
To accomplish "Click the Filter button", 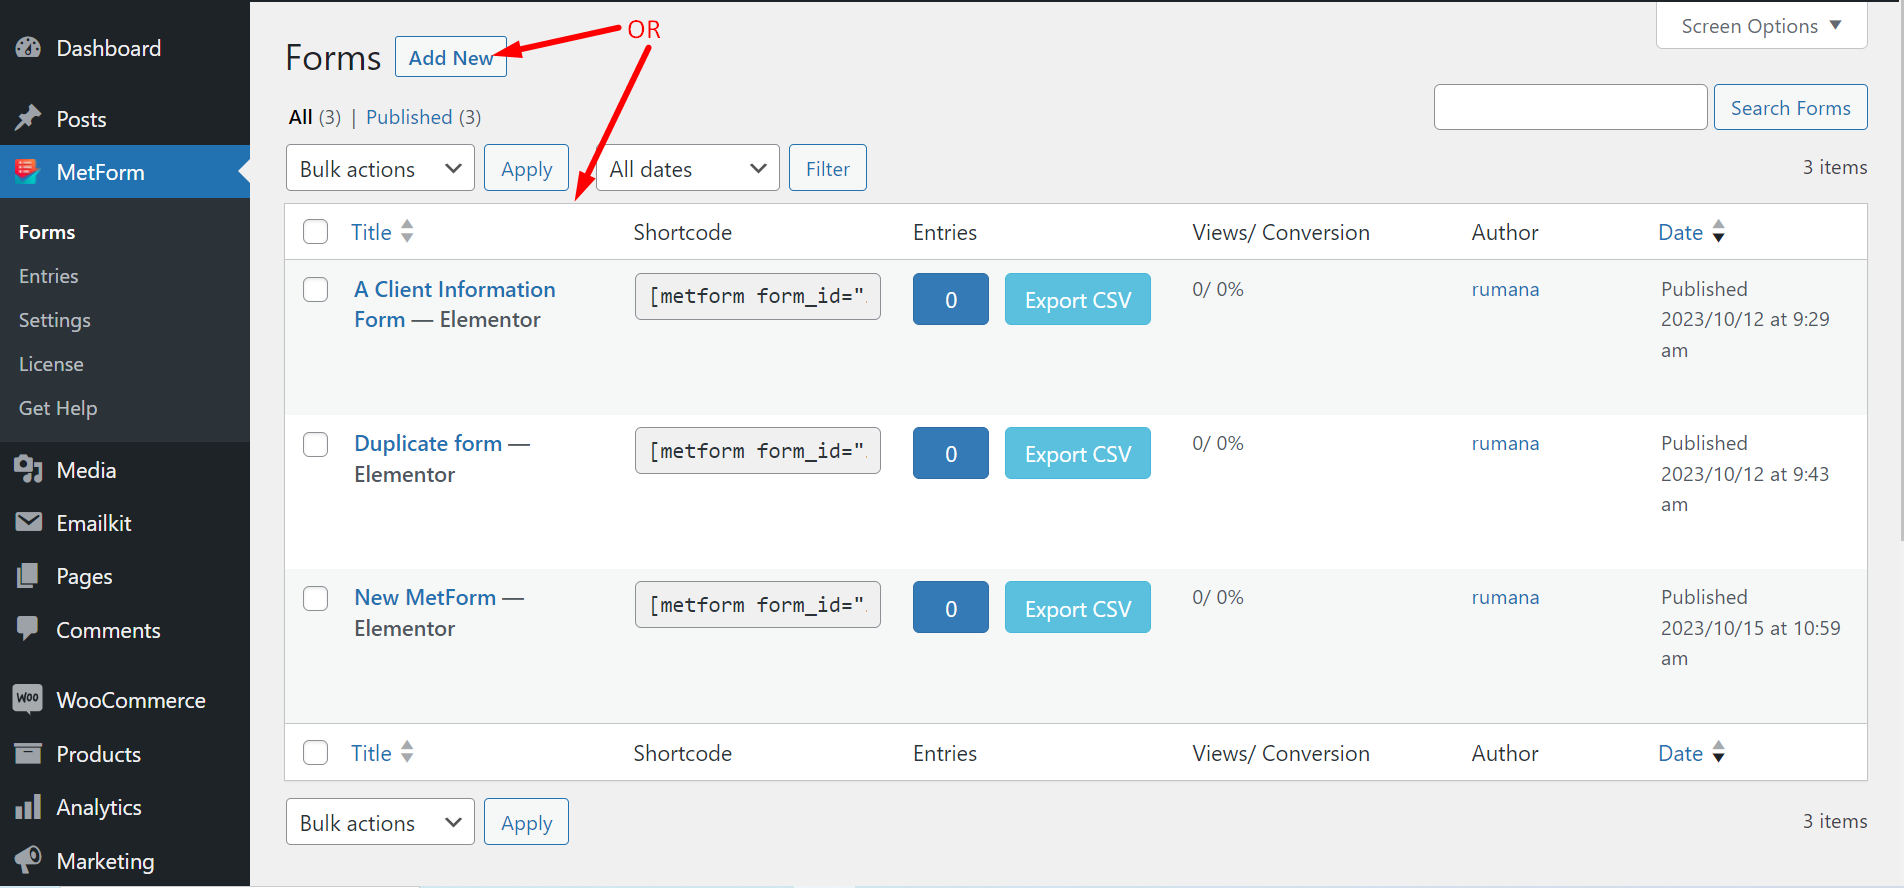I will pyautogui.click(x=828, y=168).
